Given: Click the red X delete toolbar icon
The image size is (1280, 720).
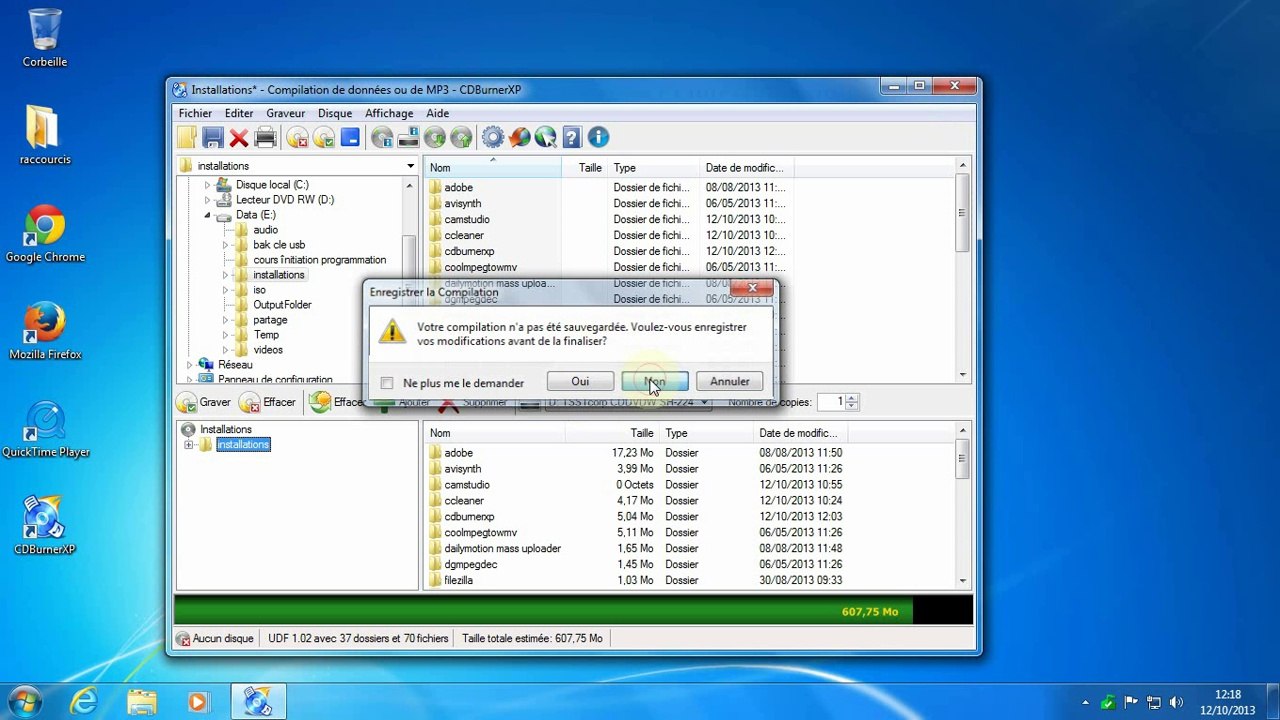Looking at the screenshot, I should click(238, 138).
